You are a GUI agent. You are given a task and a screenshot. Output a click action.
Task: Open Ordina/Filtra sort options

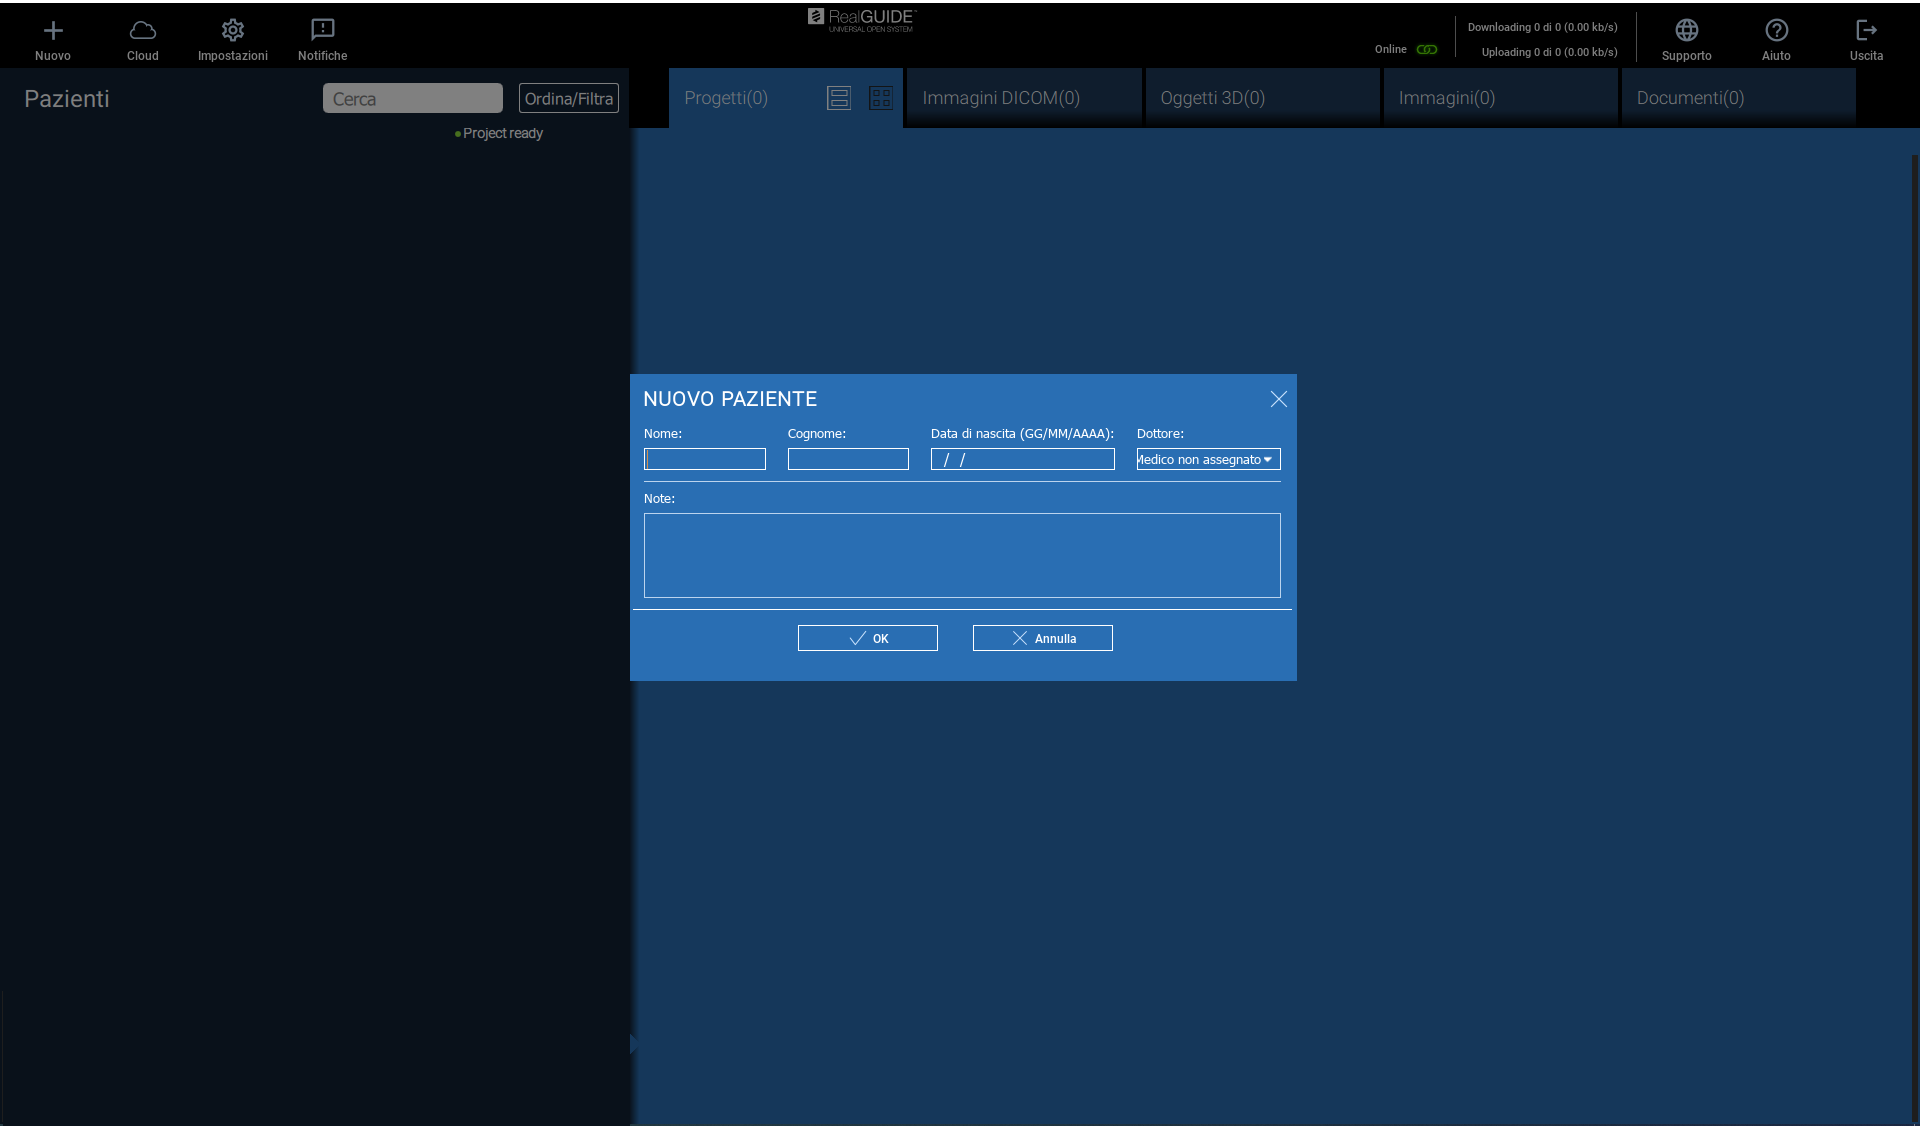coord(569,99)
